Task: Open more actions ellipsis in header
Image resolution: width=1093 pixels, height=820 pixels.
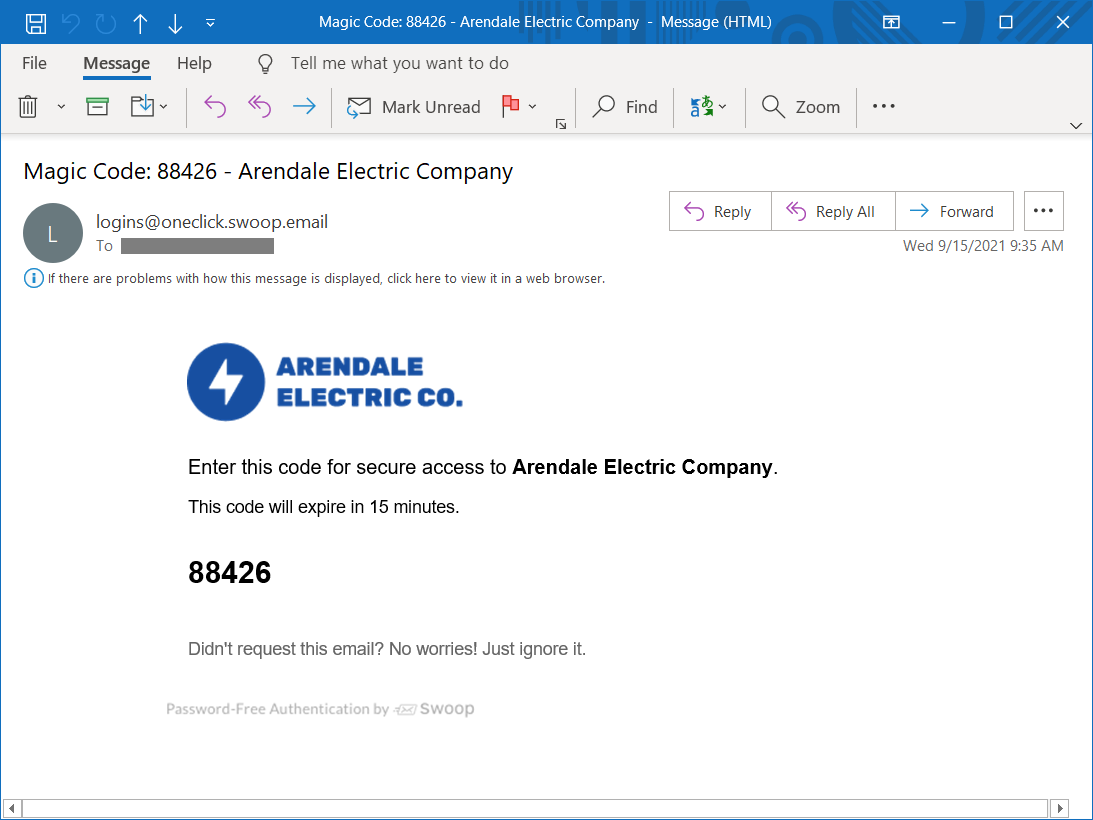Action: click(1044, 211)
